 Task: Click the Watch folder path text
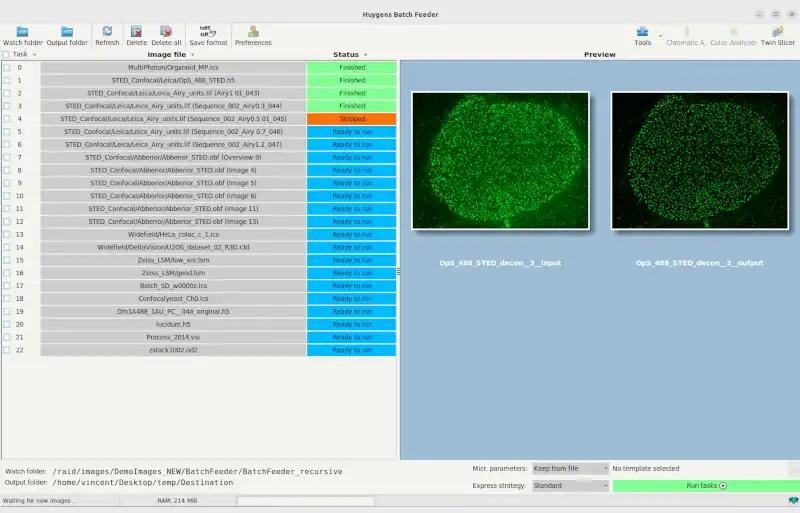197,472
